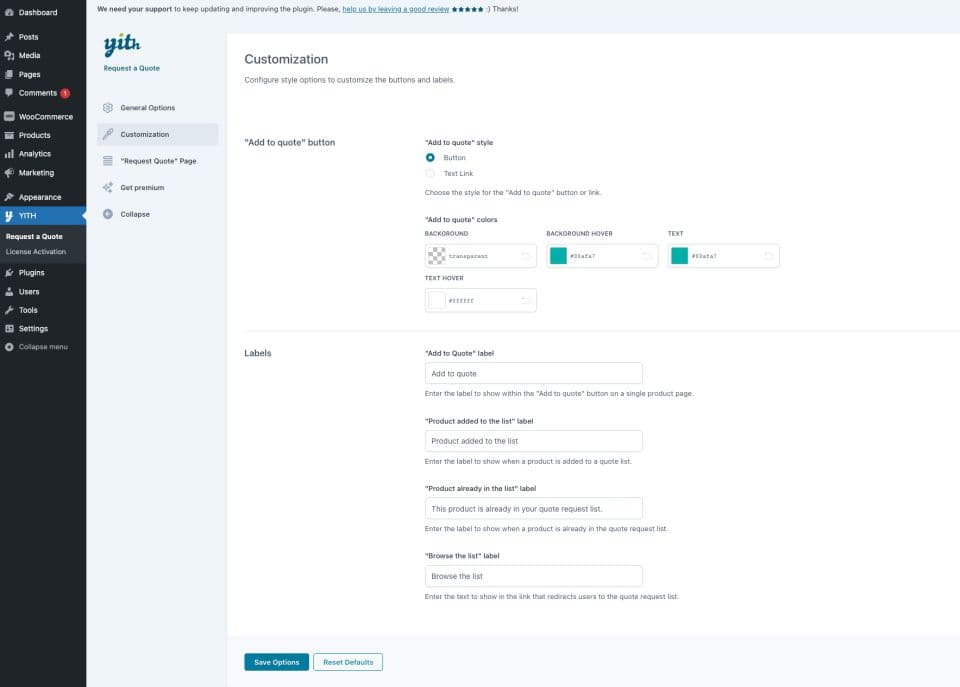Click the Tools wrench icon
Viewport: 960px width, 687px height.
[9, 310]
